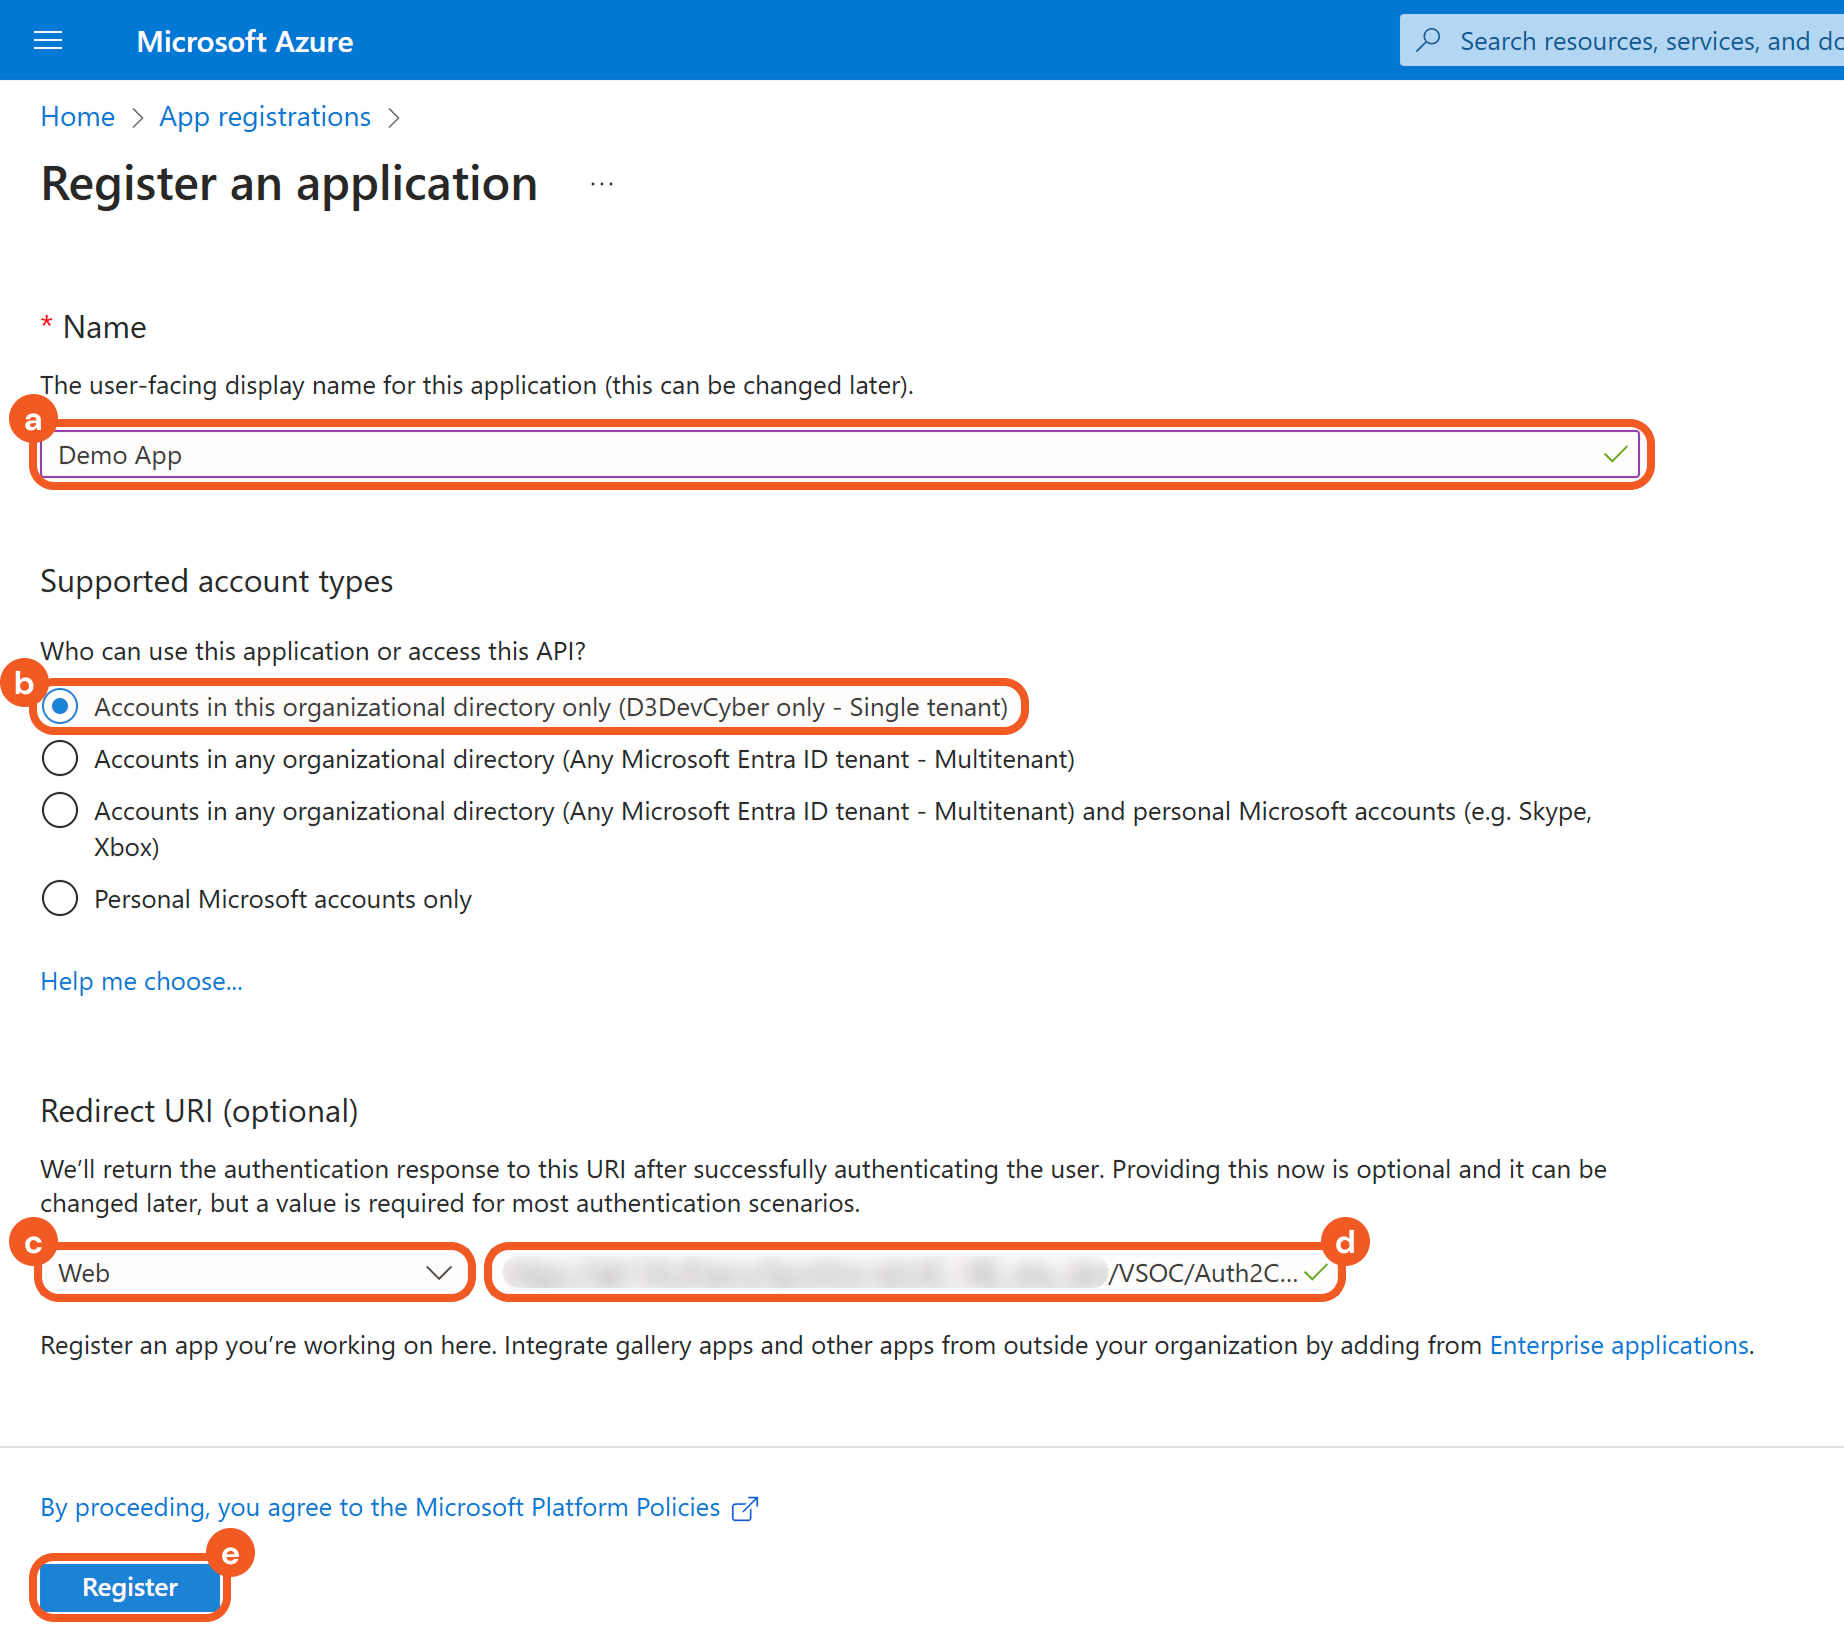1844x1652 pixels.
Task: Select the single tenant account option
Action: pyautogui.click(x=60, y=707)
